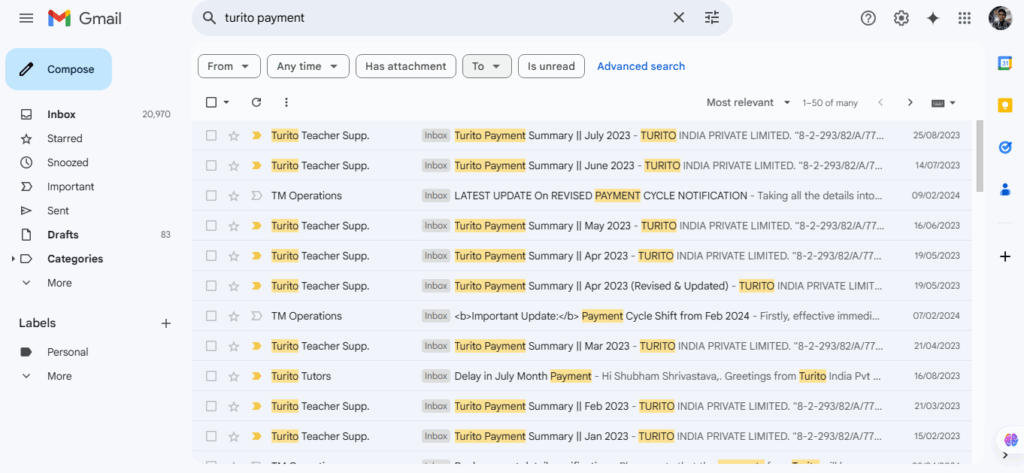Image resolution: width=1024 pixels, height=473 pixels.
Task: Star the July 2023 Payment Summary email
Action: (234, 136)
